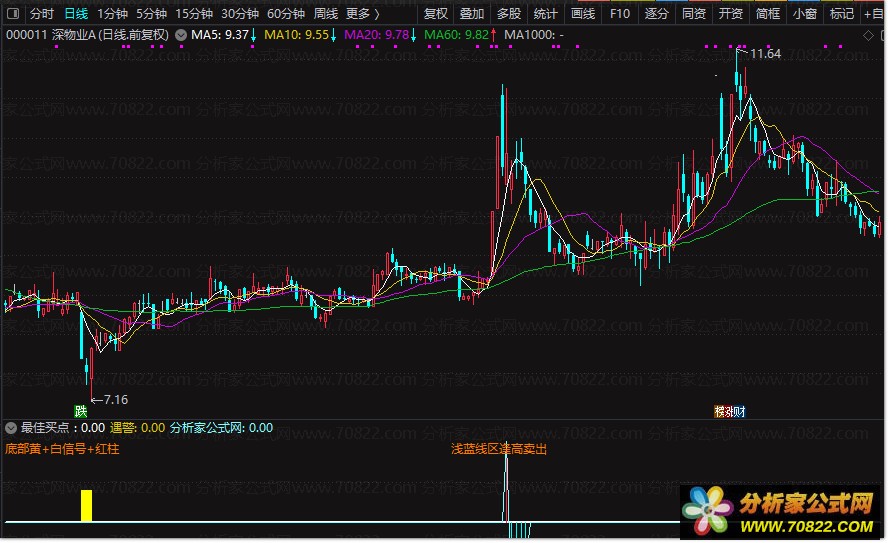This screenshot has width=890, height=543.
Task: Click the 叠加 overlay button
Action: tap(472, 14)
